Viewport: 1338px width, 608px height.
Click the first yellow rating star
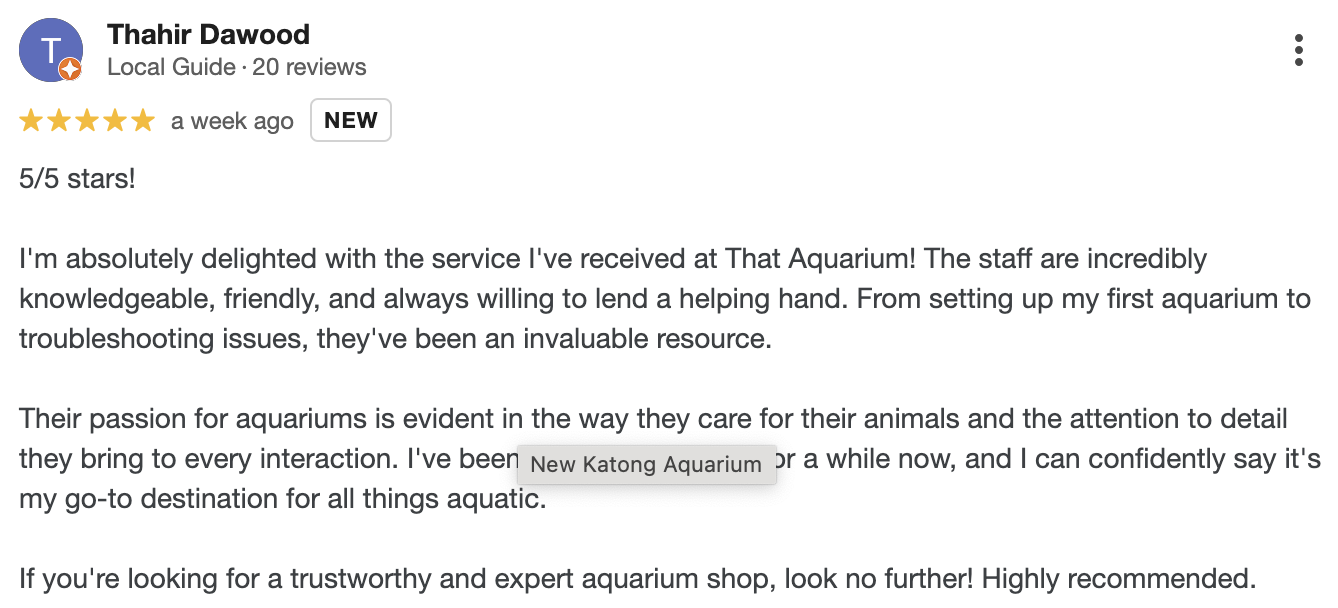pyautogui.click(x=31, y=121)
